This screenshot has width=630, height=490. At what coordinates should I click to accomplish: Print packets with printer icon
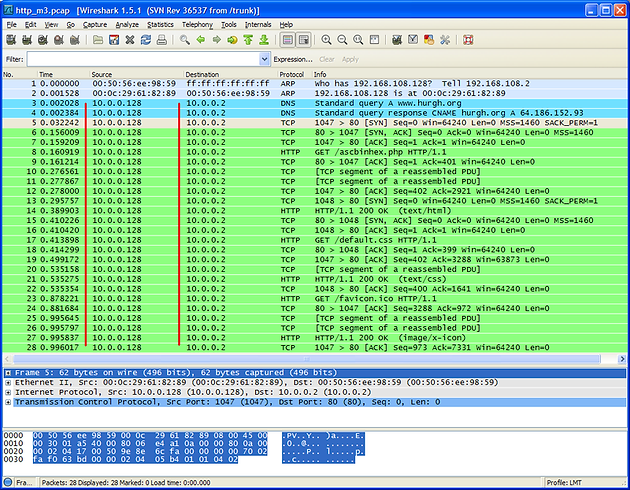pos(162,40)
